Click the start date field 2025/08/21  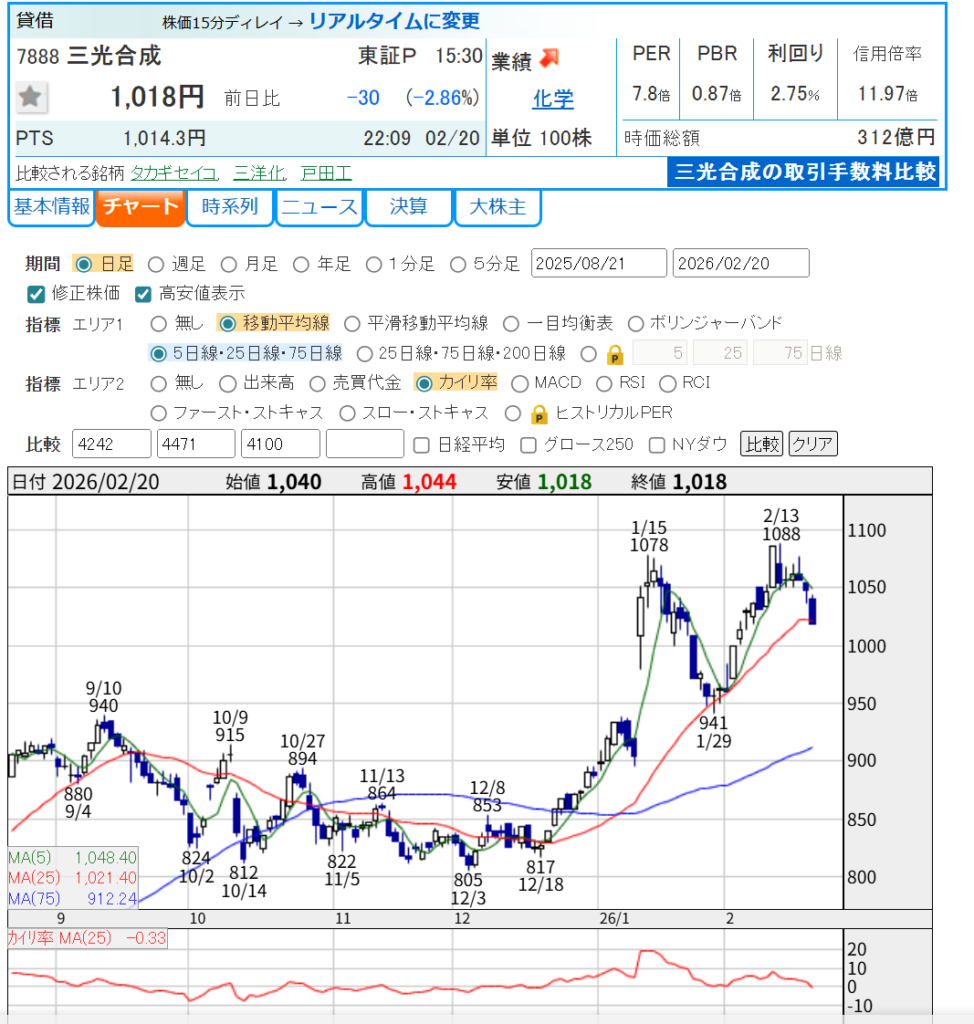click(x=598, y=264)
